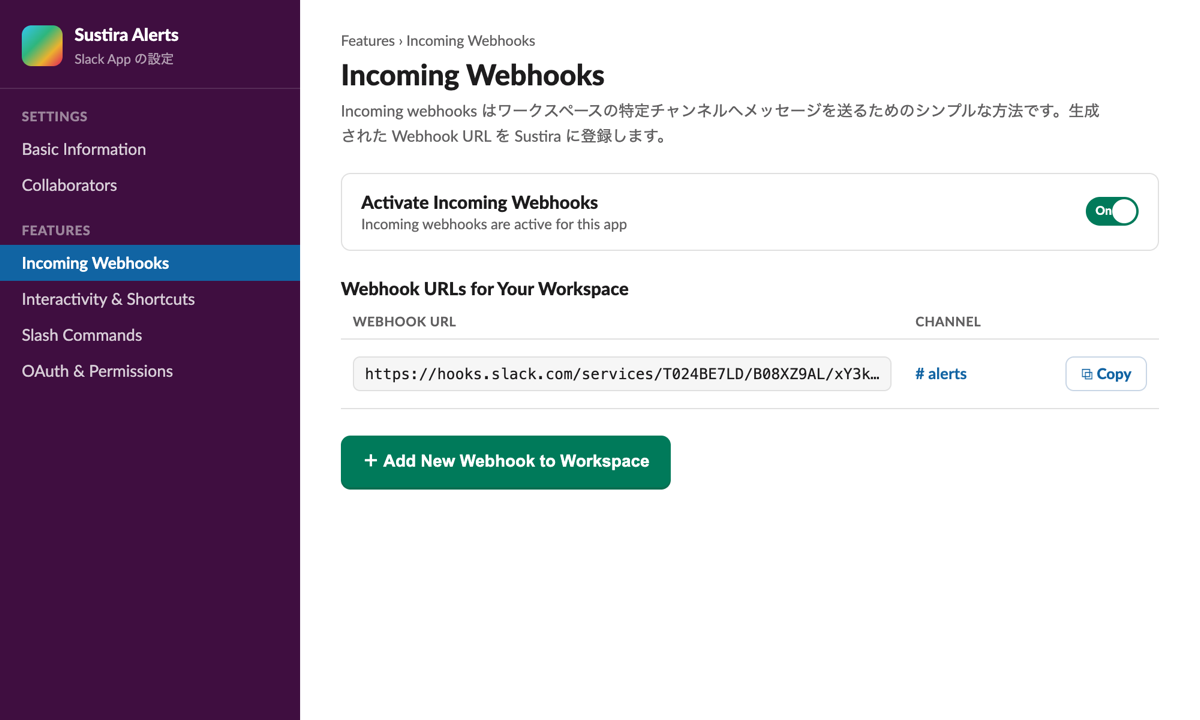Click the webhook URL text field
Image resolution: width=1200 pixels, height=720 pixels.
click(x=622, y=374)
